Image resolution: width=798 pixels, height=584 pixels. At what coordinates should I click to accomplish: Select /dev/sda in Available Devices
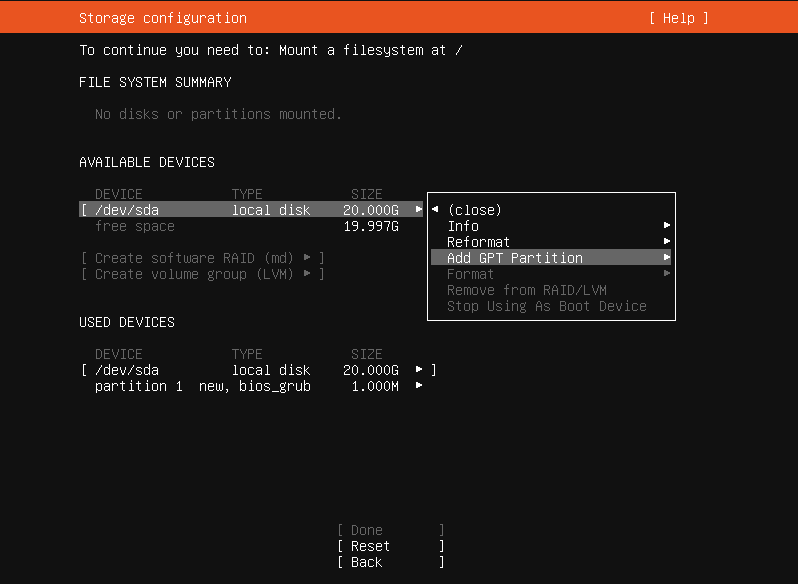pyautogui.click(x=251, y=209)
